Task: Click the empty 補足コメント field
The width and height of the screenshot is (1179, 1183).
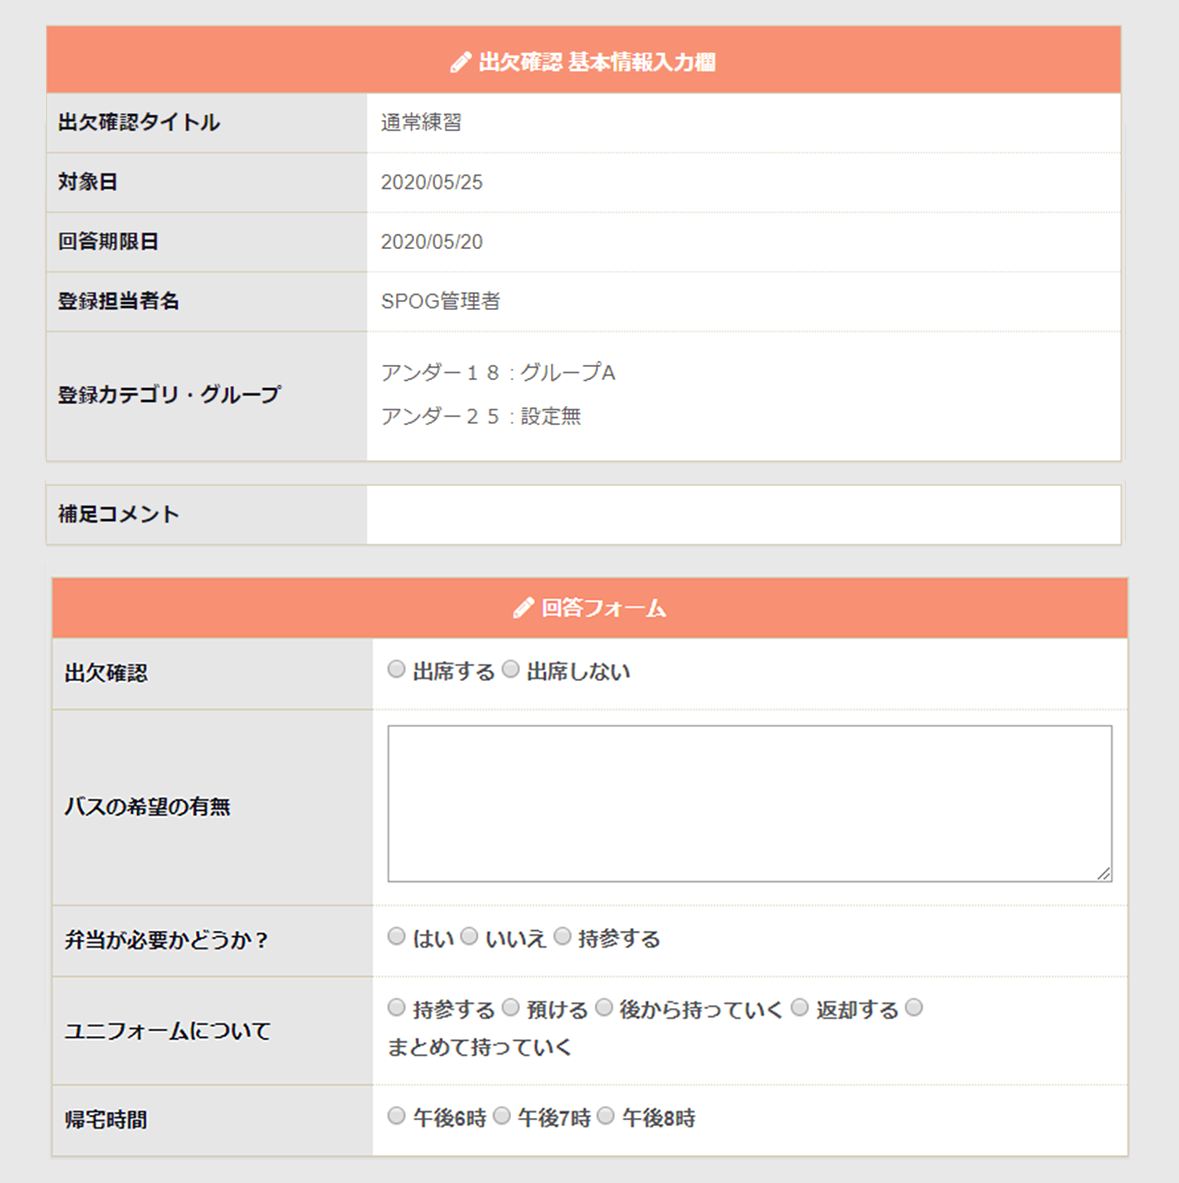Action: click(x=745, y=513)
